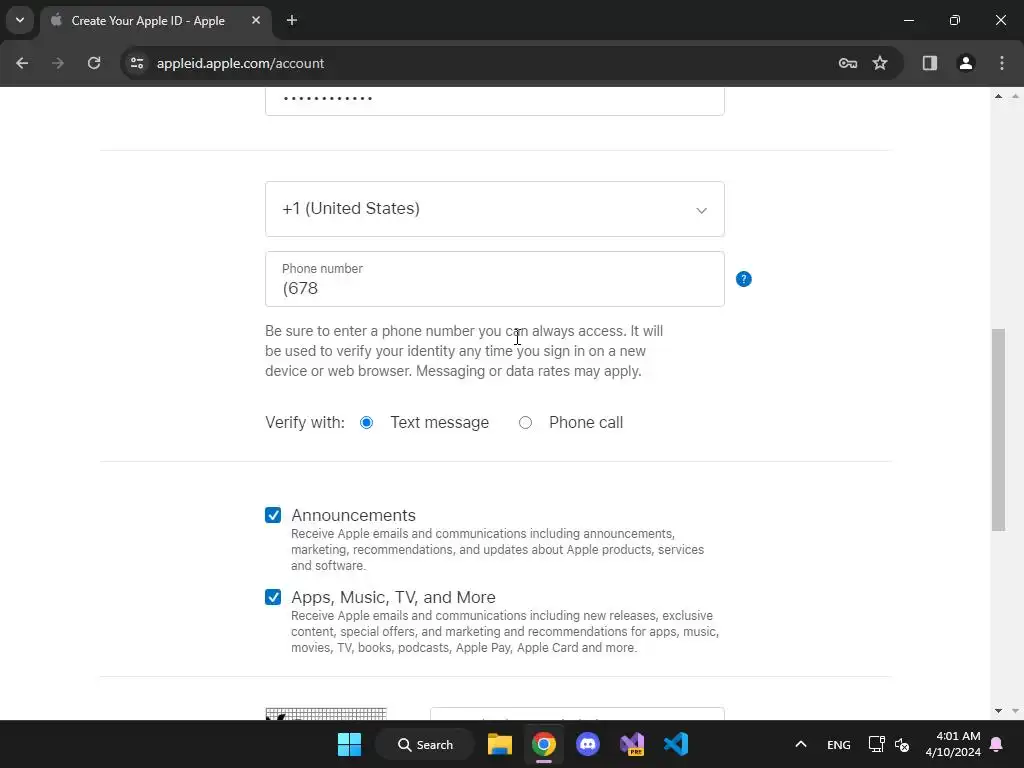The width and height of the screenshot is (1024, 768).
Task: Click the Announcements label text
Action: pos(353,515)
